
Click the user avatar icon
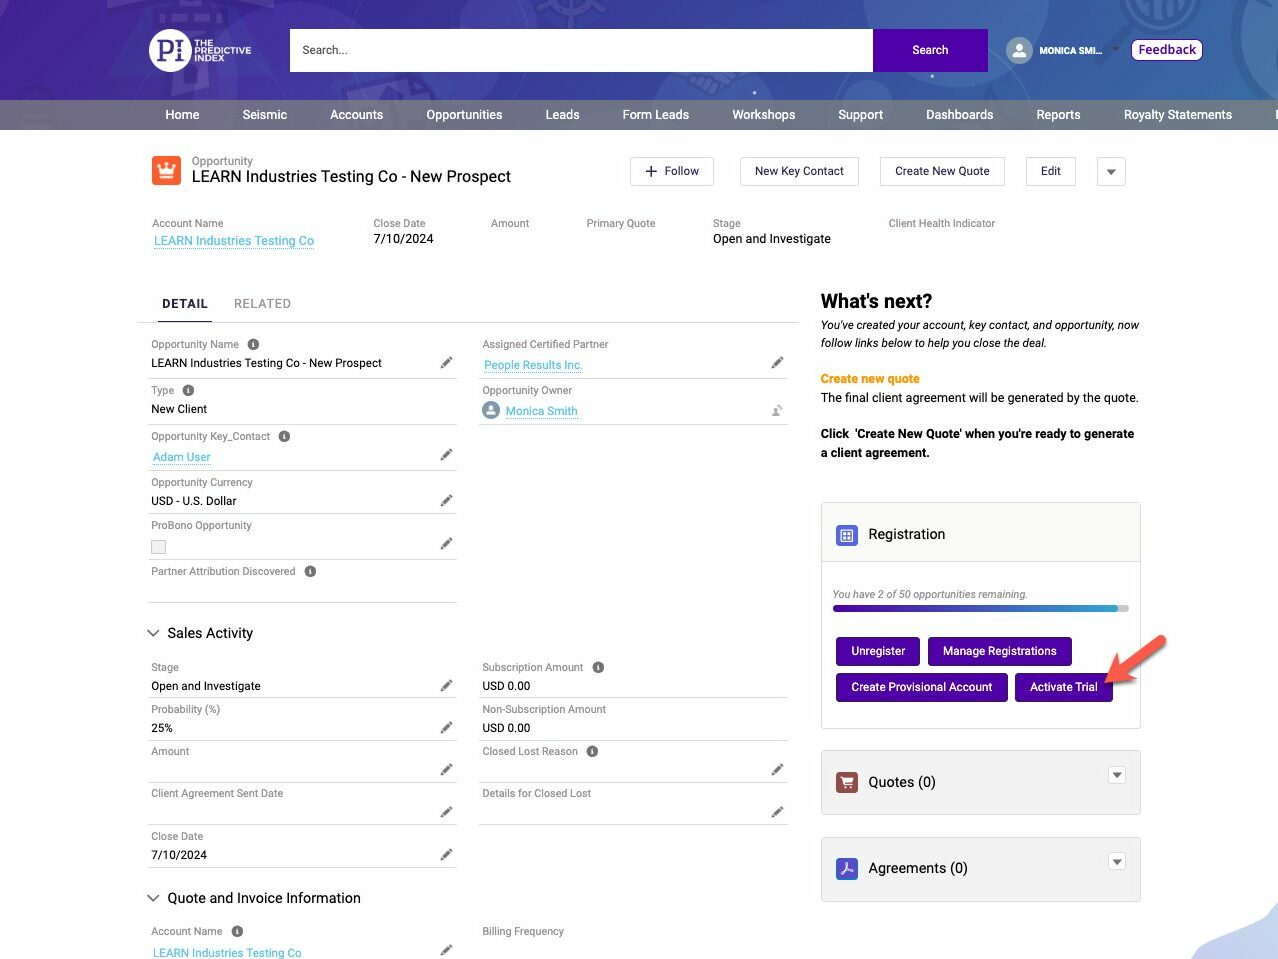point(1018,51)
